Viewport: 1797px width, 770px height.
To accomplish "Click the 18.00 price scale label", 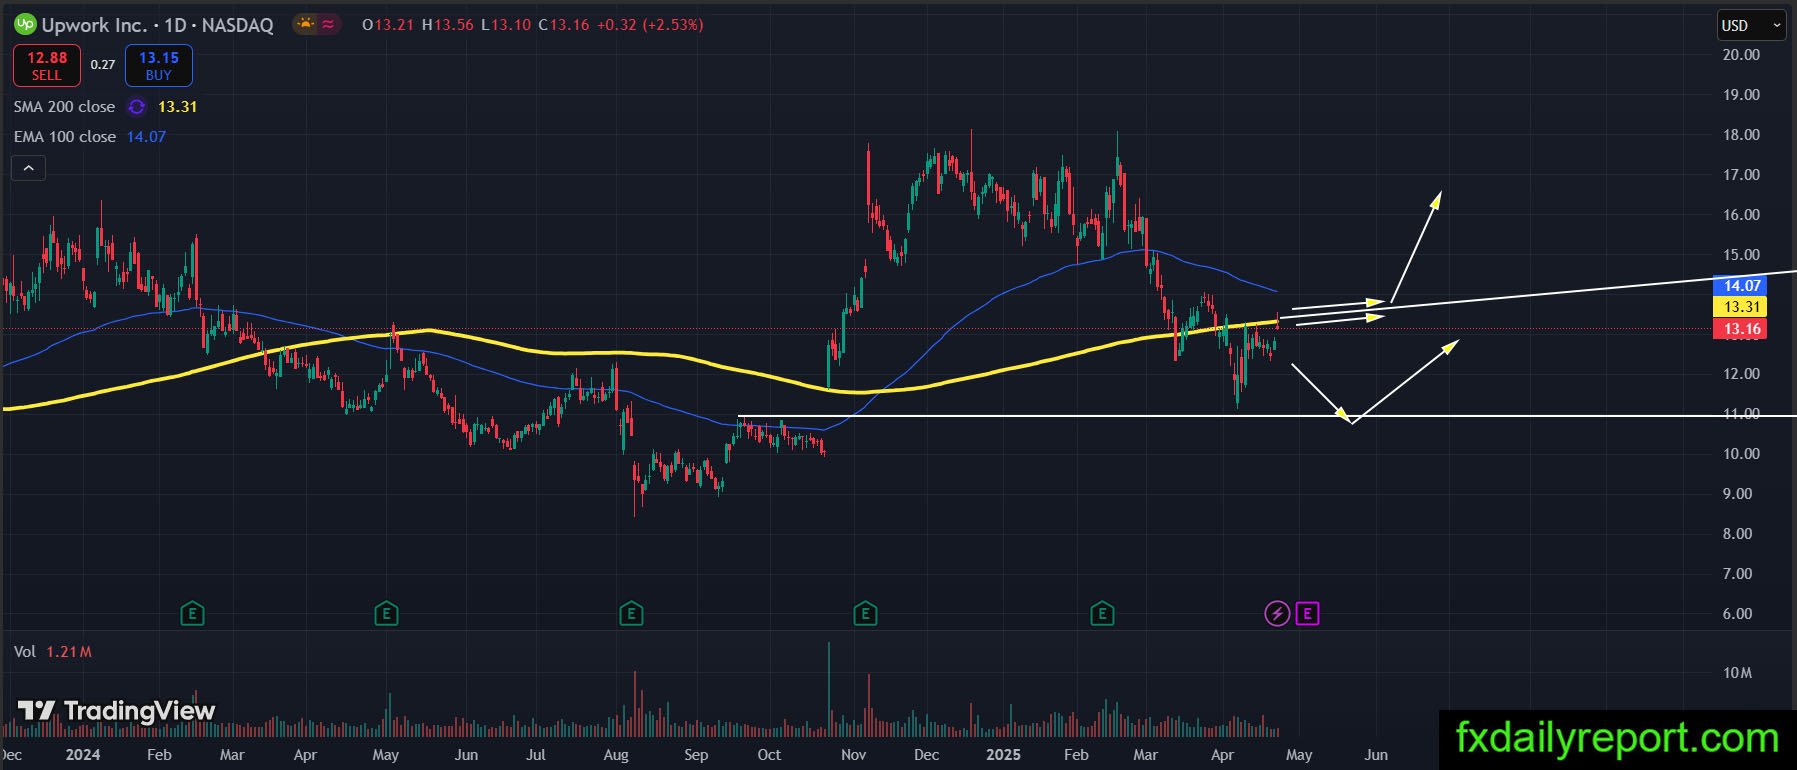I will click(1741, 135).
